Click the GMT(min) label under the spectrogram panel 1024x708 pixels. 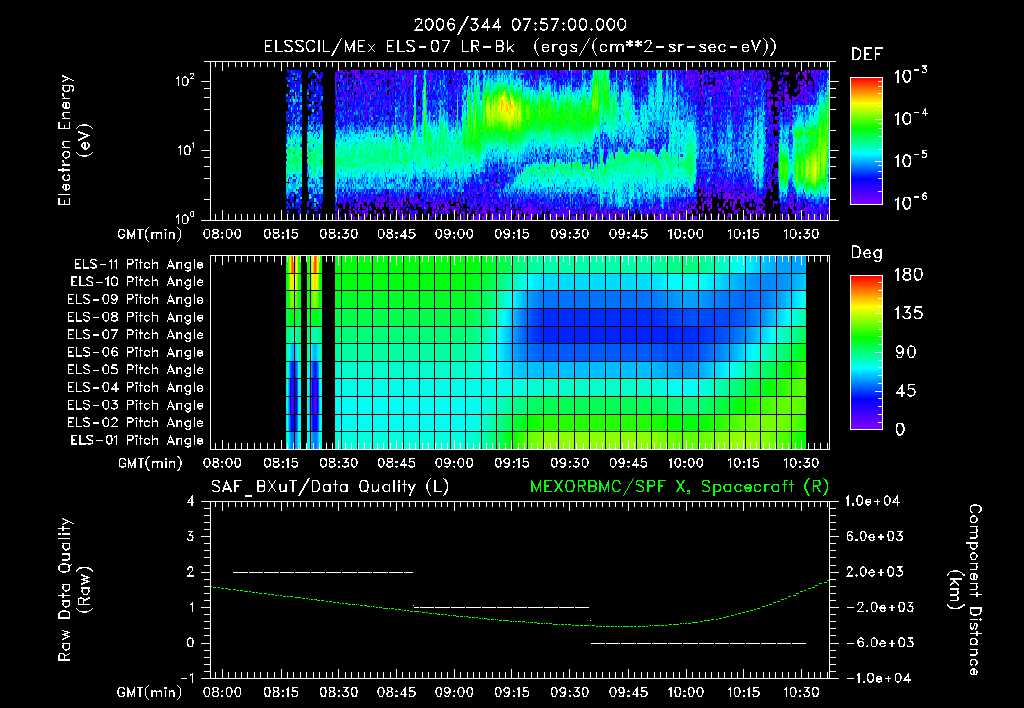(150, 234)
